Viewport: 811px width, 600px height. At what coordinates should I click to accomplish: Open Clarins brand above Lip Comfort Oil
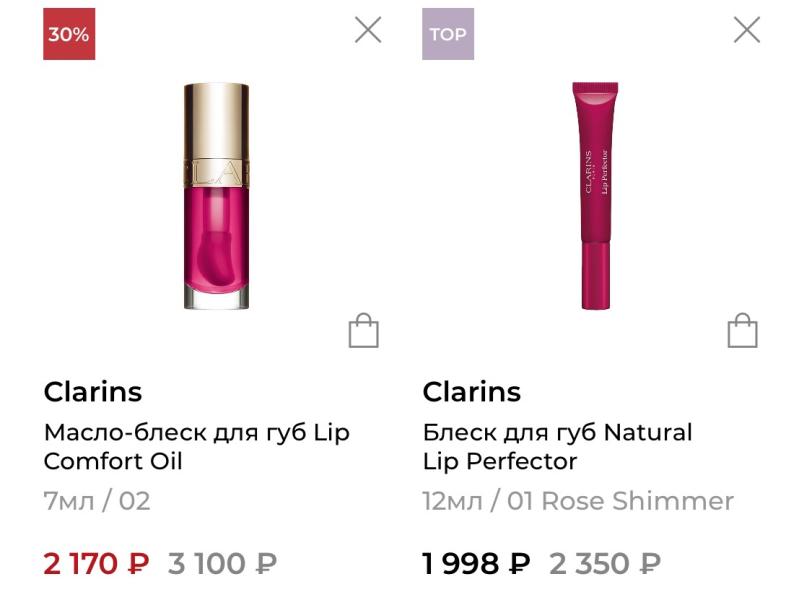(x=93, y=392)
